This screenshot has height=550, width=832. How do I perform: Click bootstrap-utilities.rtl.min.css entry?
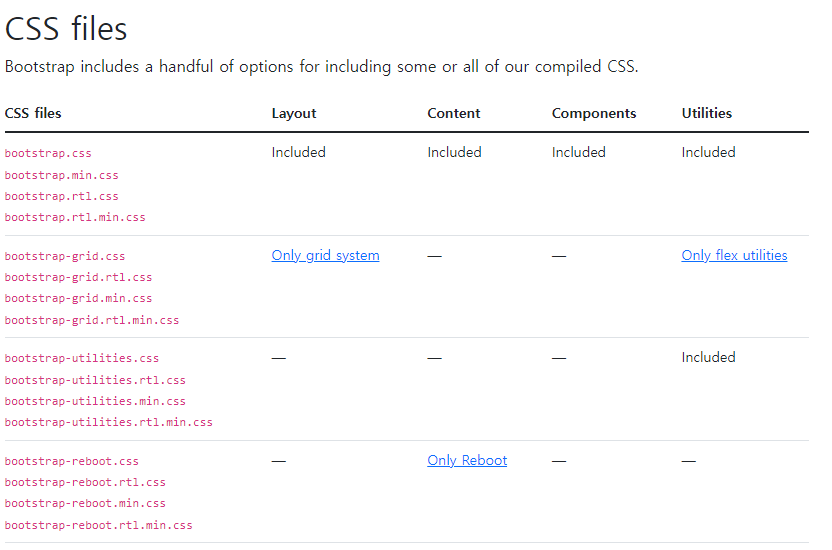click(109, 423)
